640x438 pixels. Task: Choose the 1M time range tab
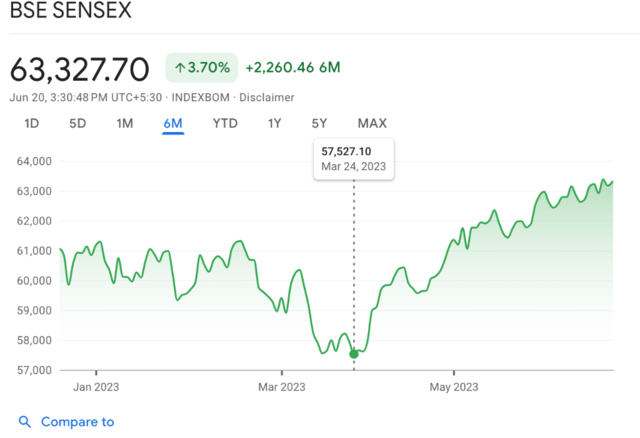(x=125, y=123)
